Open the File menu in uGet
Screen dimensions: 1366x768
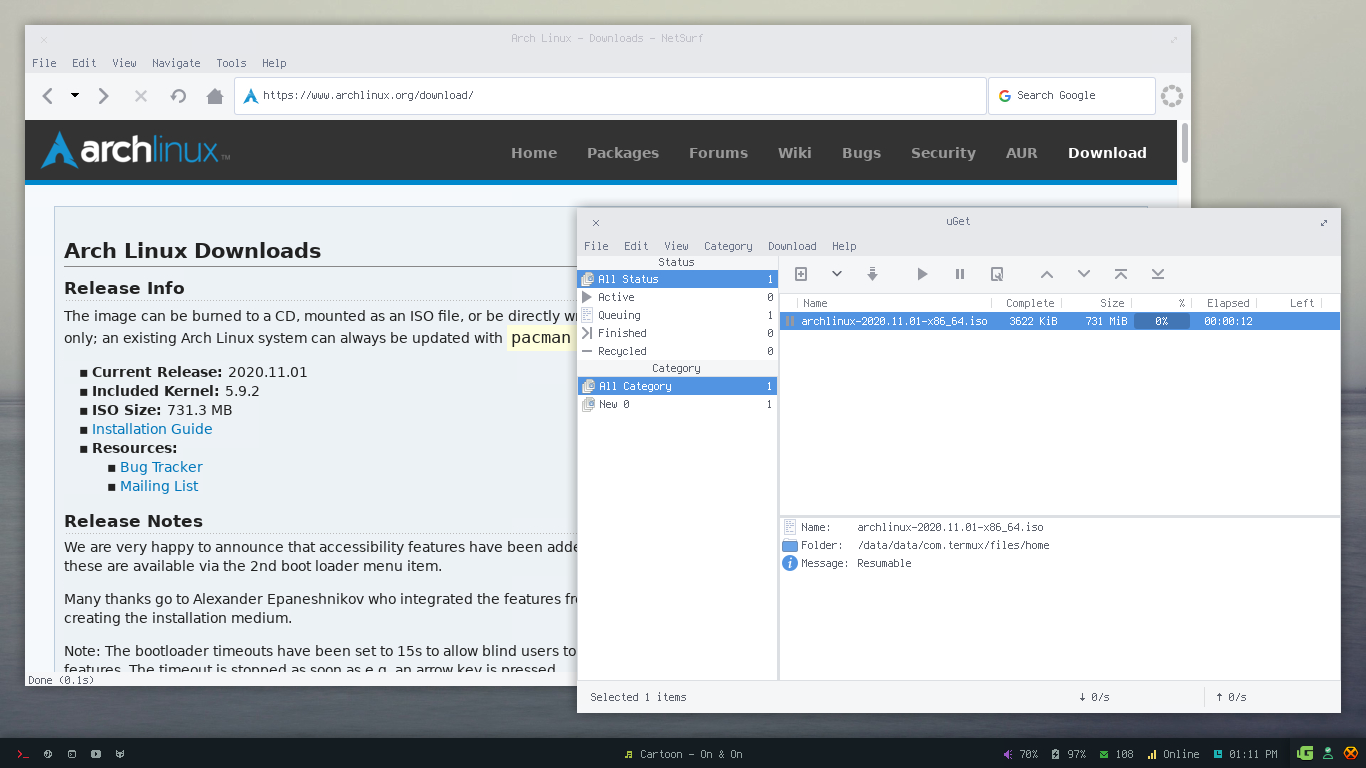click(596, 246)
